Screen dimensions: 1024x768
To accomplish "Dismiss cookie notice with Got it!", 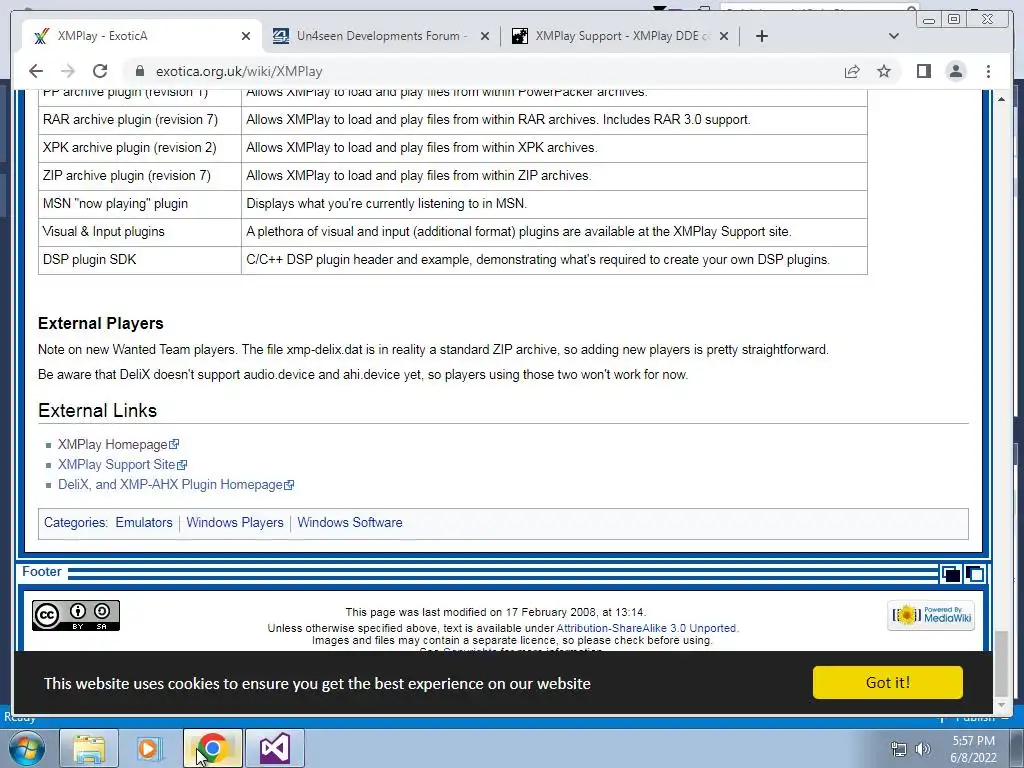I will [x=888, y=682].
